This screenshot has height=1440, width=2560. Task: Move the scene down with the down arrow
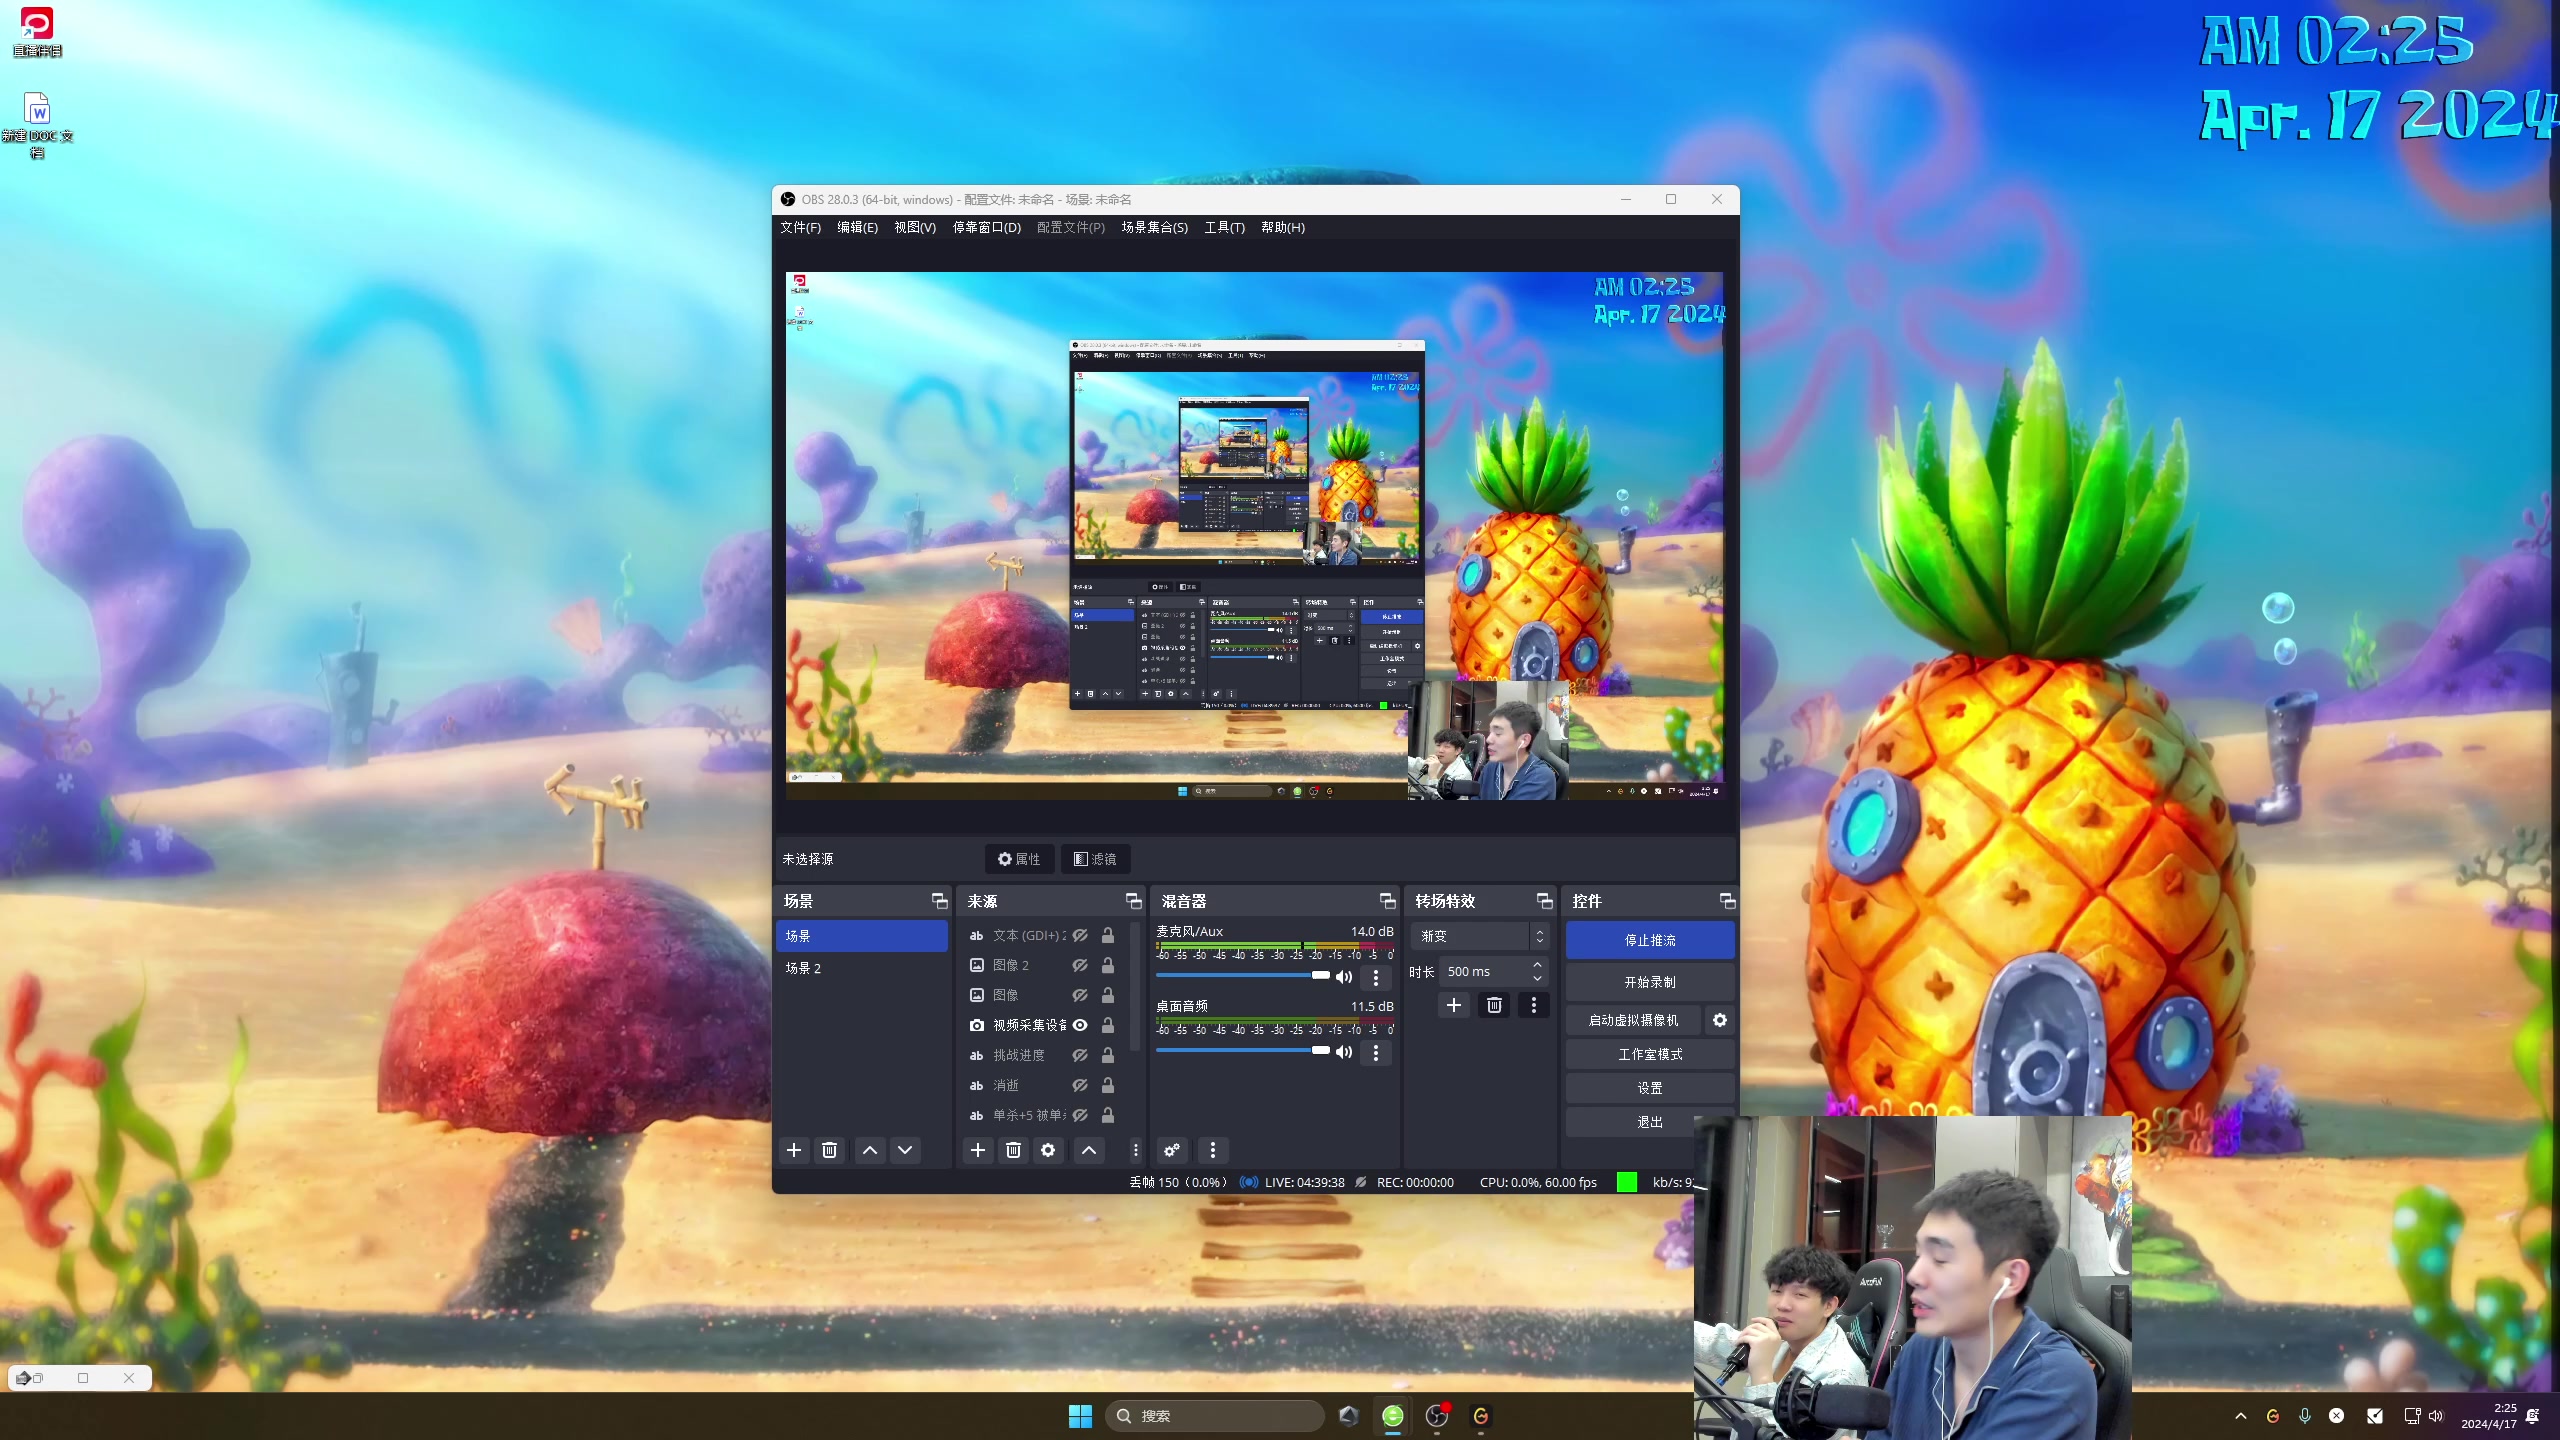905,1150
